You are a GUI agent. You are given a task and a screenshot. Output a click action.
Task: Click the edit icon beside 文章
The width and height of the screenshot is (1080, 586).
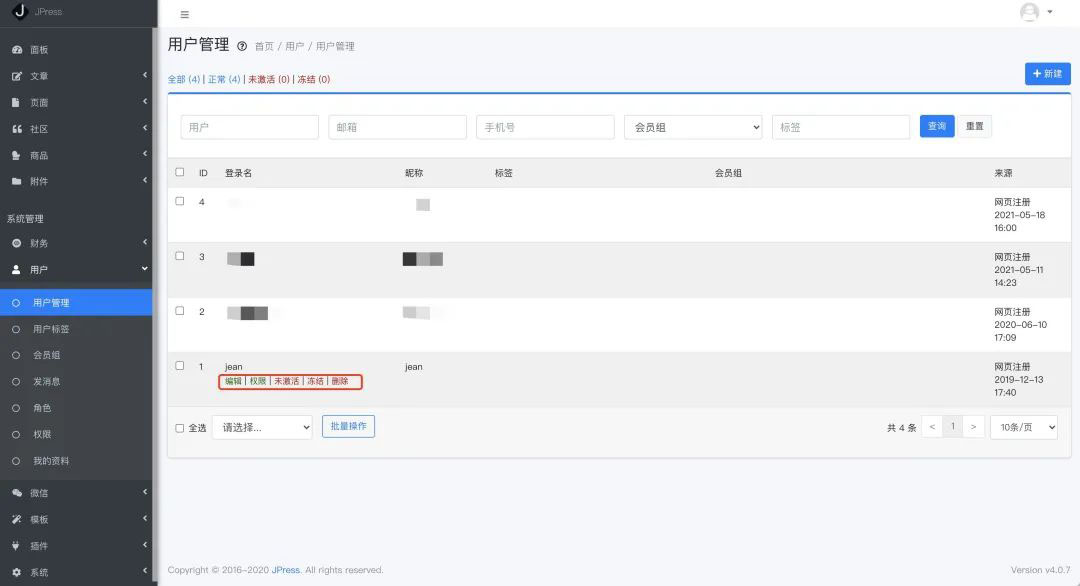[x=16, y=76]
